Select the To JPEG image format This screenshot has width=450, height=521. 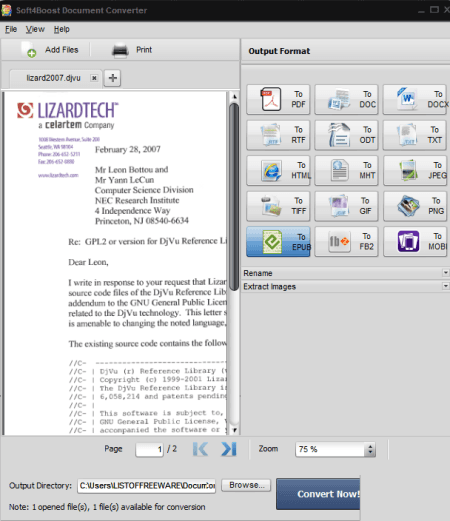415,171
